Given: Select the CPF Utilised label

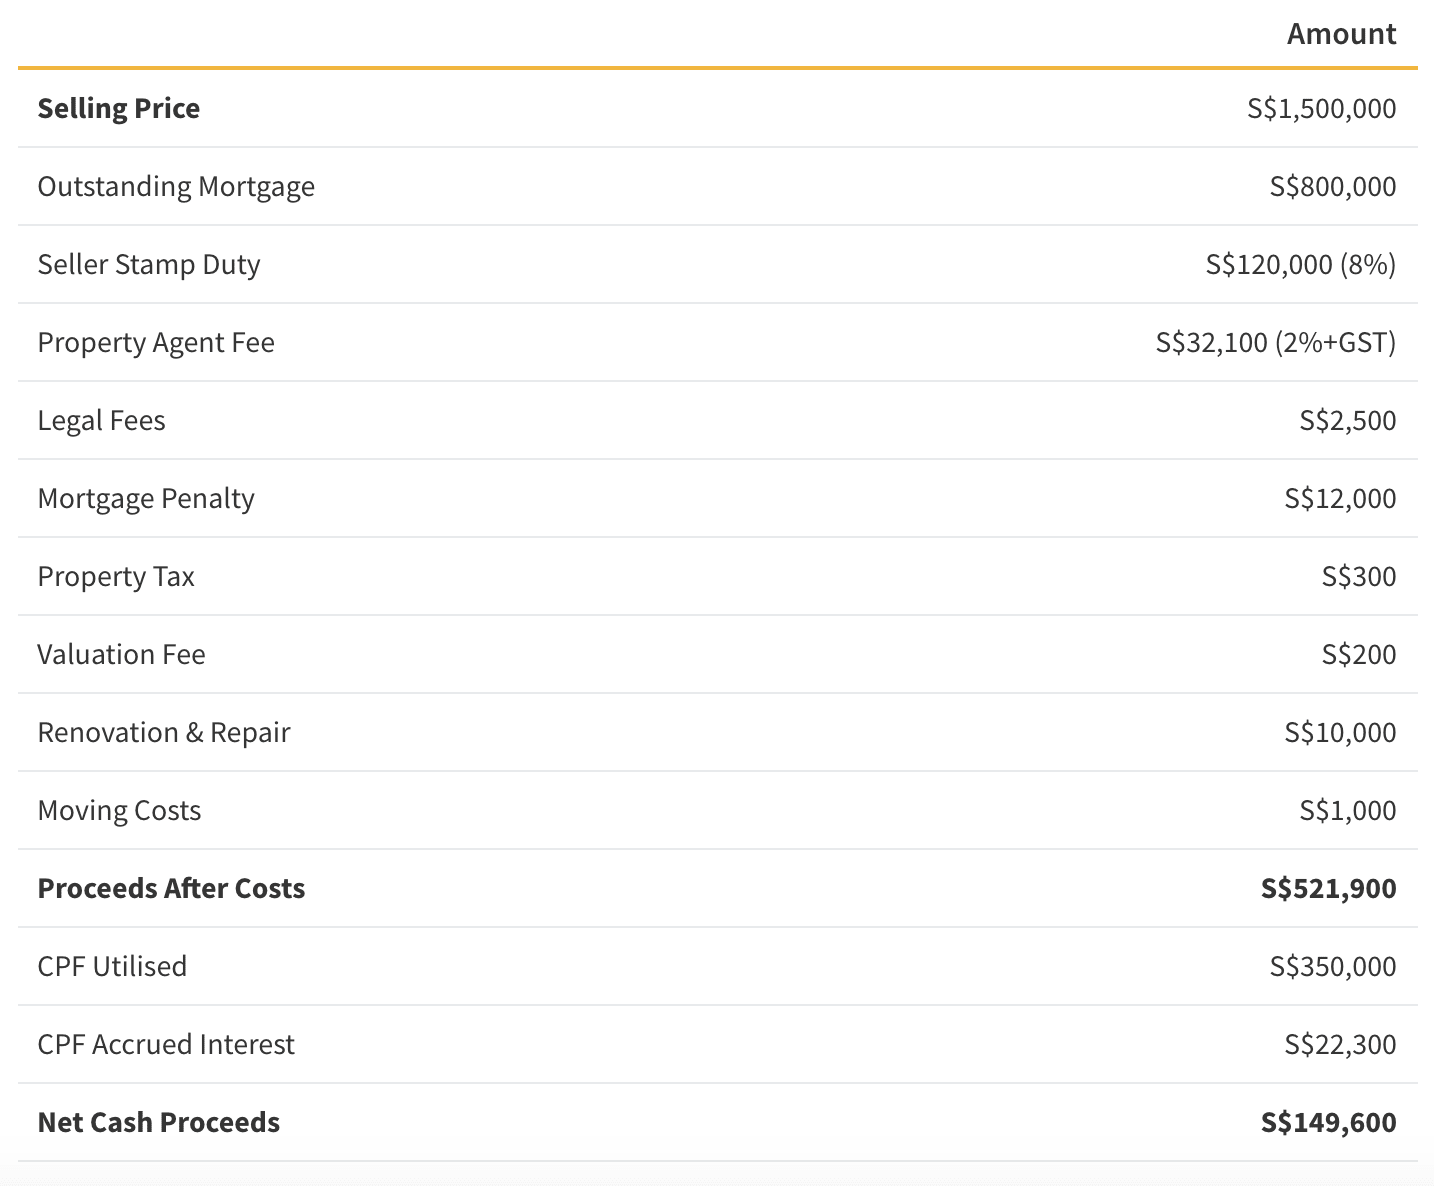Looking at the screenshot, I should pyautogui.click(x=112, y=966).
